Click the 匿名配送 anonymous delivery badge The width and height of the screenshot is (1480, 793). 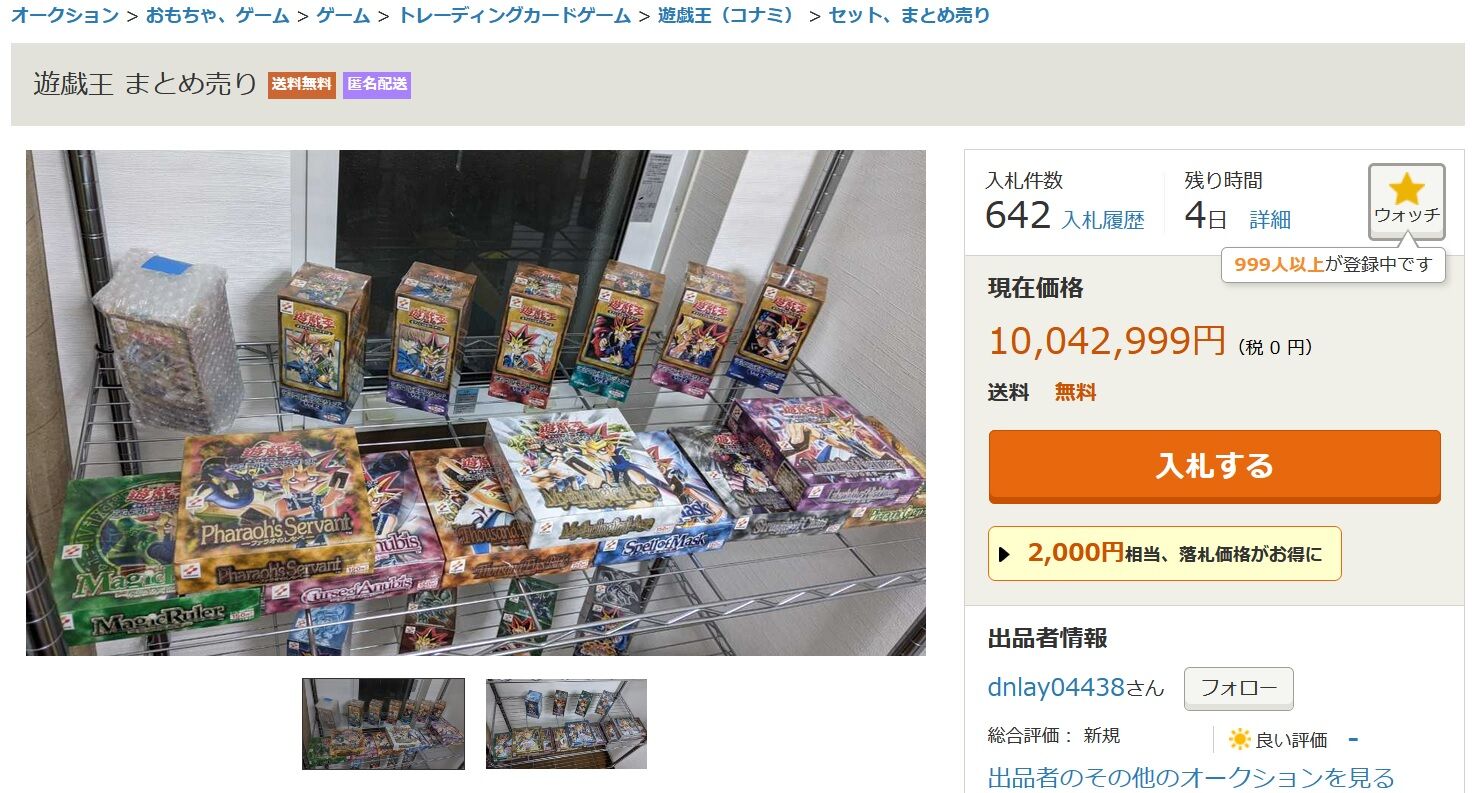coord(377,85)
